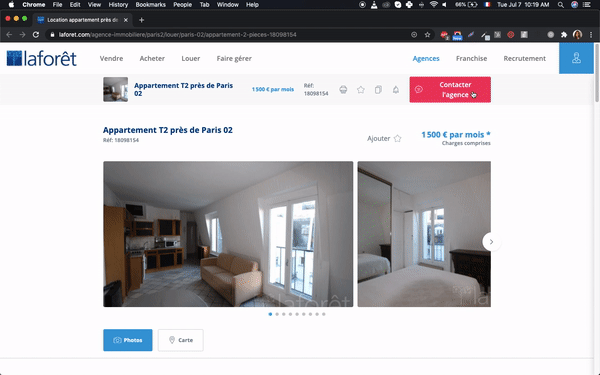Click the star favorite icon in sticky bar
The image size is (600, 375).
click(360, 90)
